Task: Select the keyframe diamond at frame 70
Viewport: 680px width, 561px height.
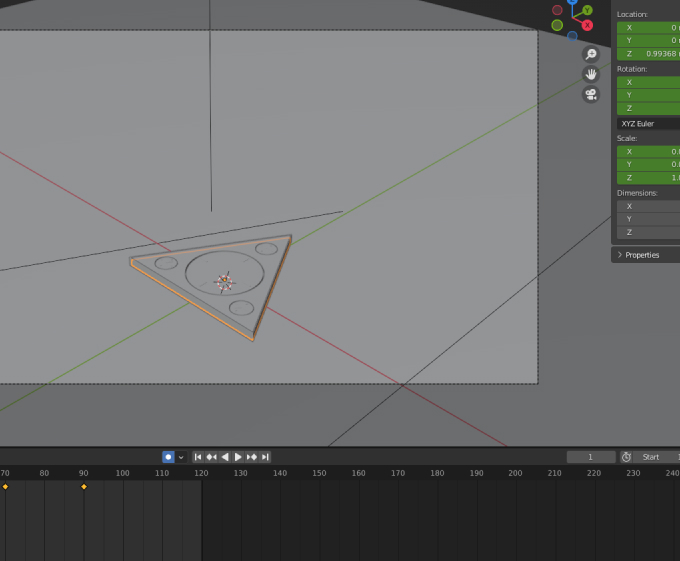Action: pyautogui.click(x=5, y=487)
